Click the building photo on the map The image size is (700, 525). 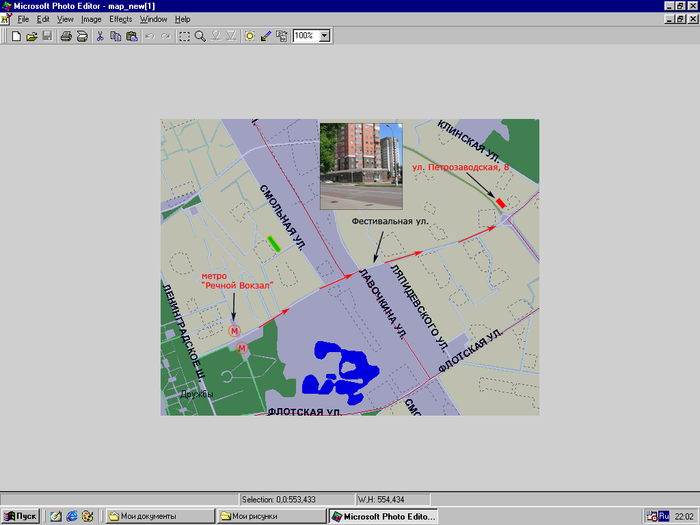coord(361,165)
